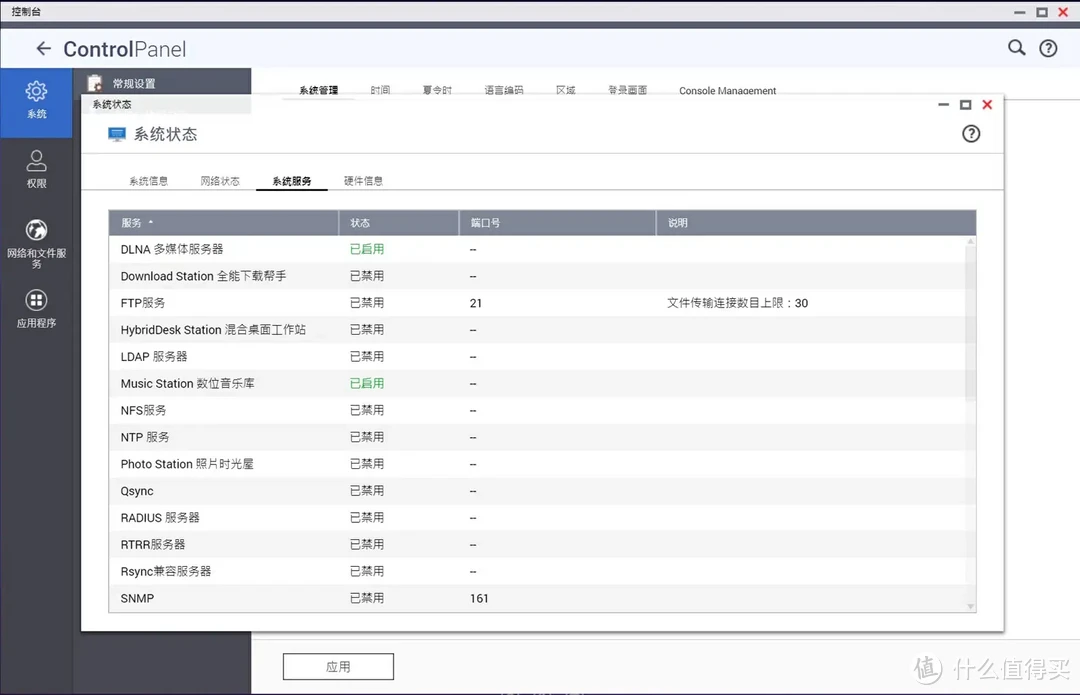This screenshot has height=695, width=1080.
Task: Disable the Music Station service
Action: tap(367, 383)
